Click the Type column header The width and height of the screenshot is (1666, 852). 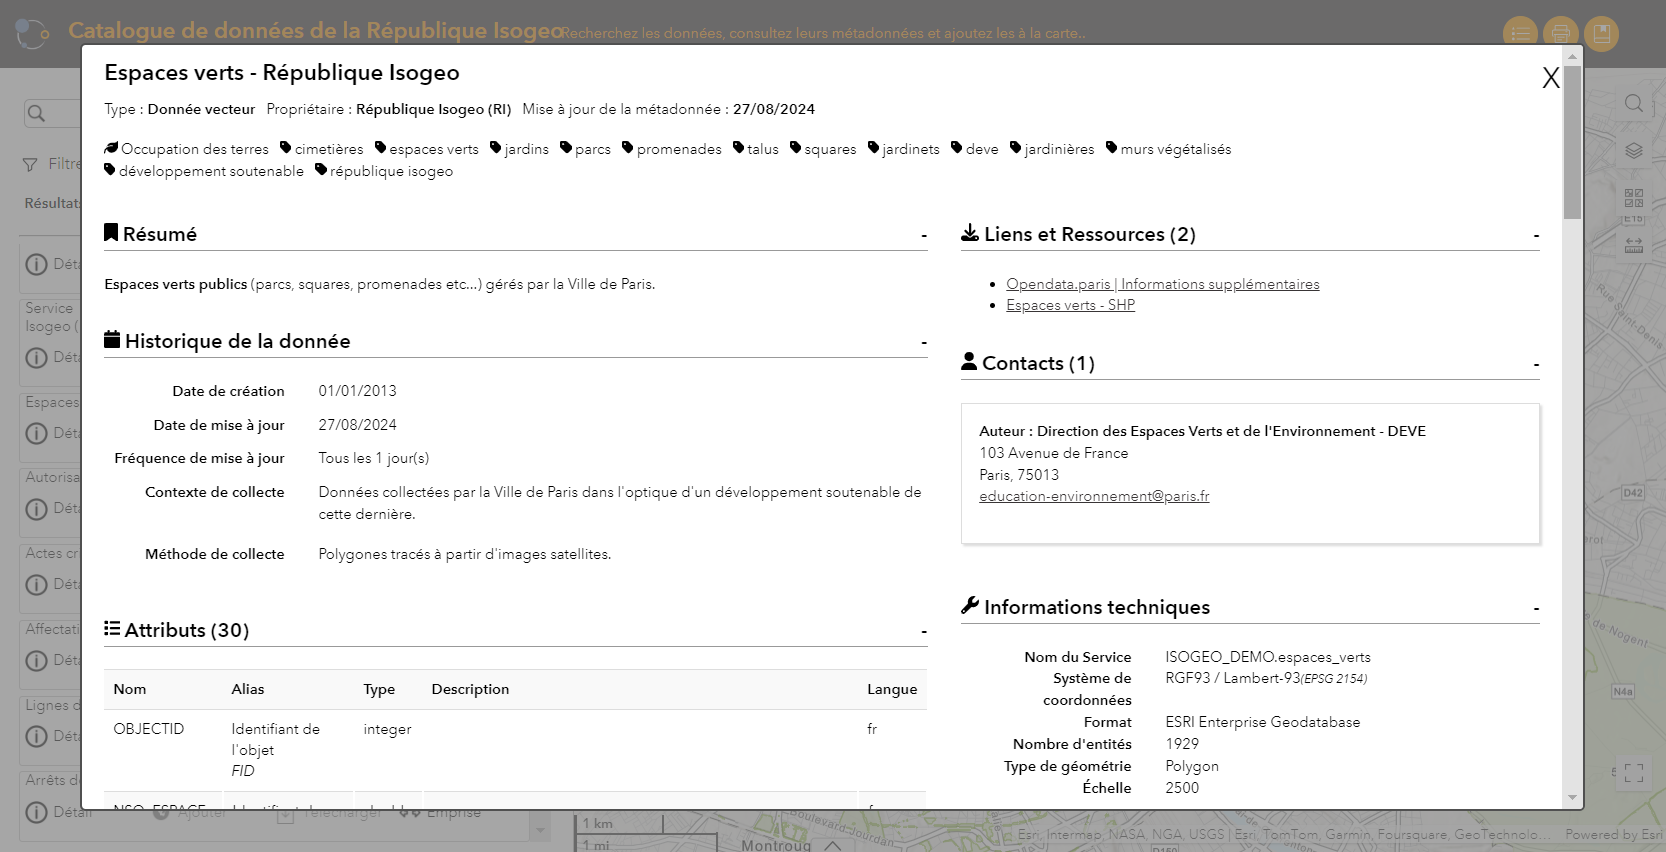click(379, 689)
